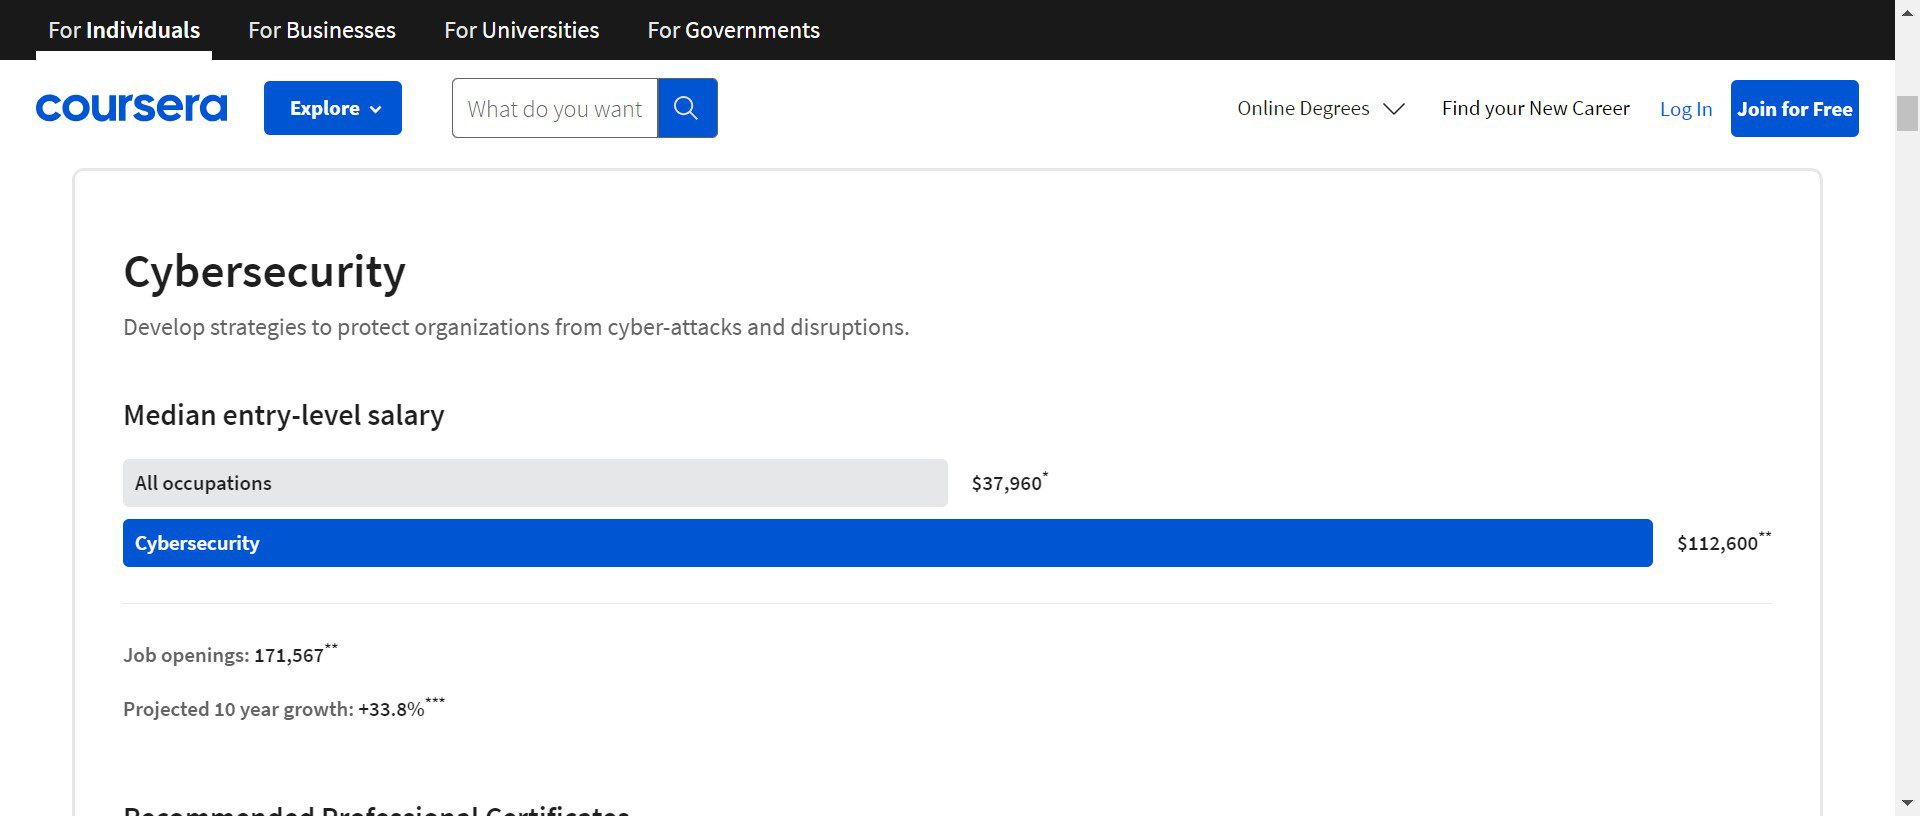Click scrollbar down arrow
Image resolution: width=1920 pixels, height=816 pixels.
tap(1907, 802)
